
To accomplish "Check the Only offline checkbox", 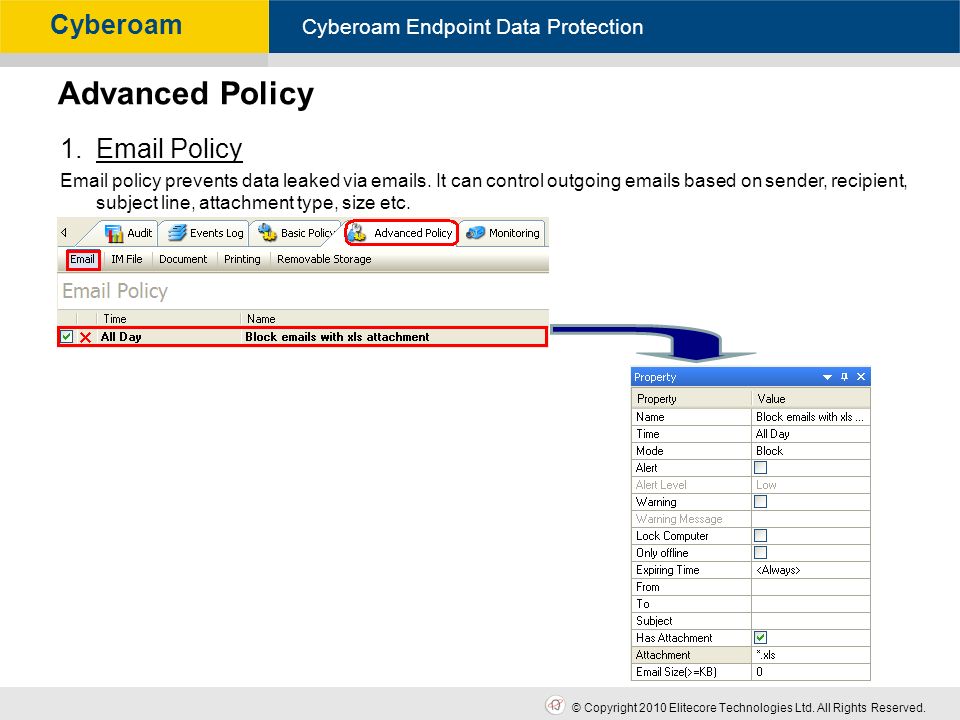I will tap(760, 553).
